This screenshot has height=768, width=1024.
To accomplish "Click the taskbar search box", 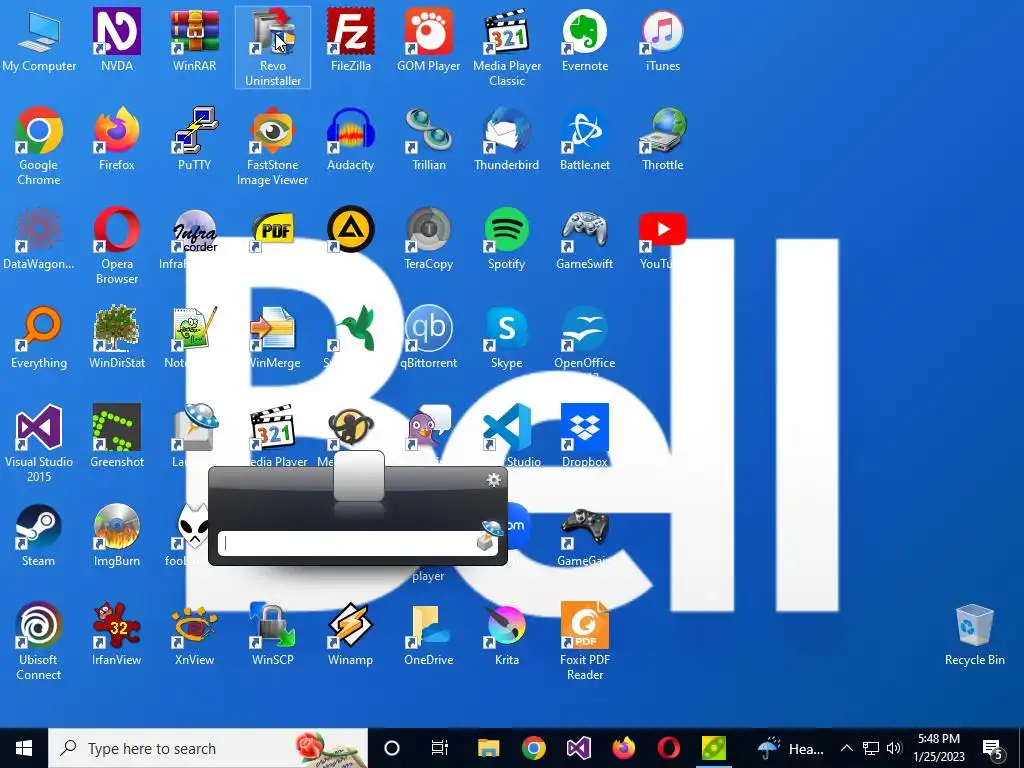I will coord(208,748).
